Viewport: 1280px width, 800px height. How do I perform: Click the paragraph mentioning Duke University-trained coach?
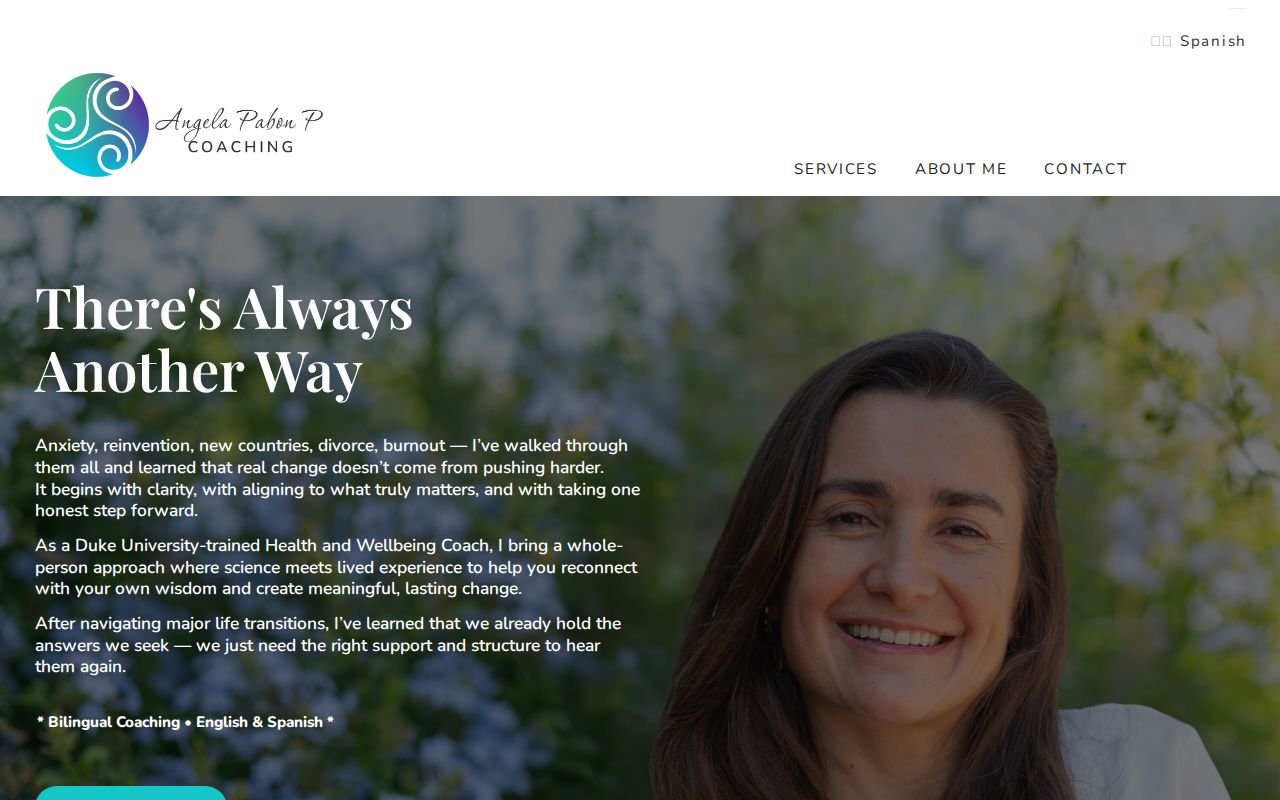point(336,567)
